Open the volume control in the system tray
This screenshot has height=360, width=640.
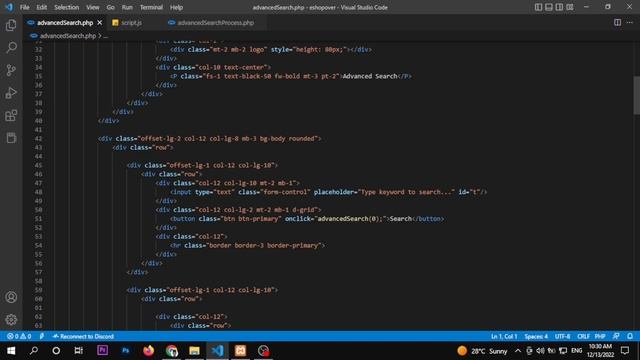pyautogui.click(x=540, y=351)
